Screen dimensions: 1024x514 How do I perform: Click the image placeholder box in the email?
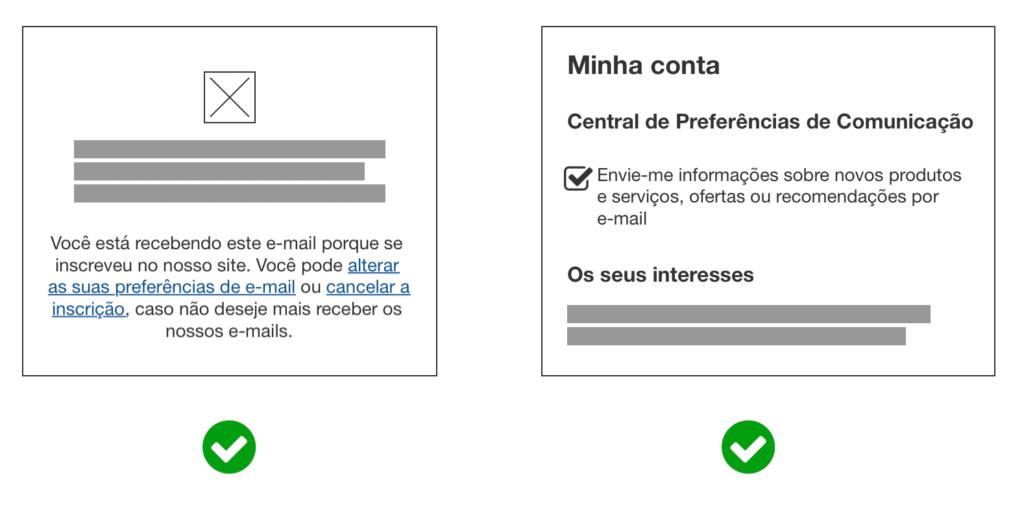(229, 97)
